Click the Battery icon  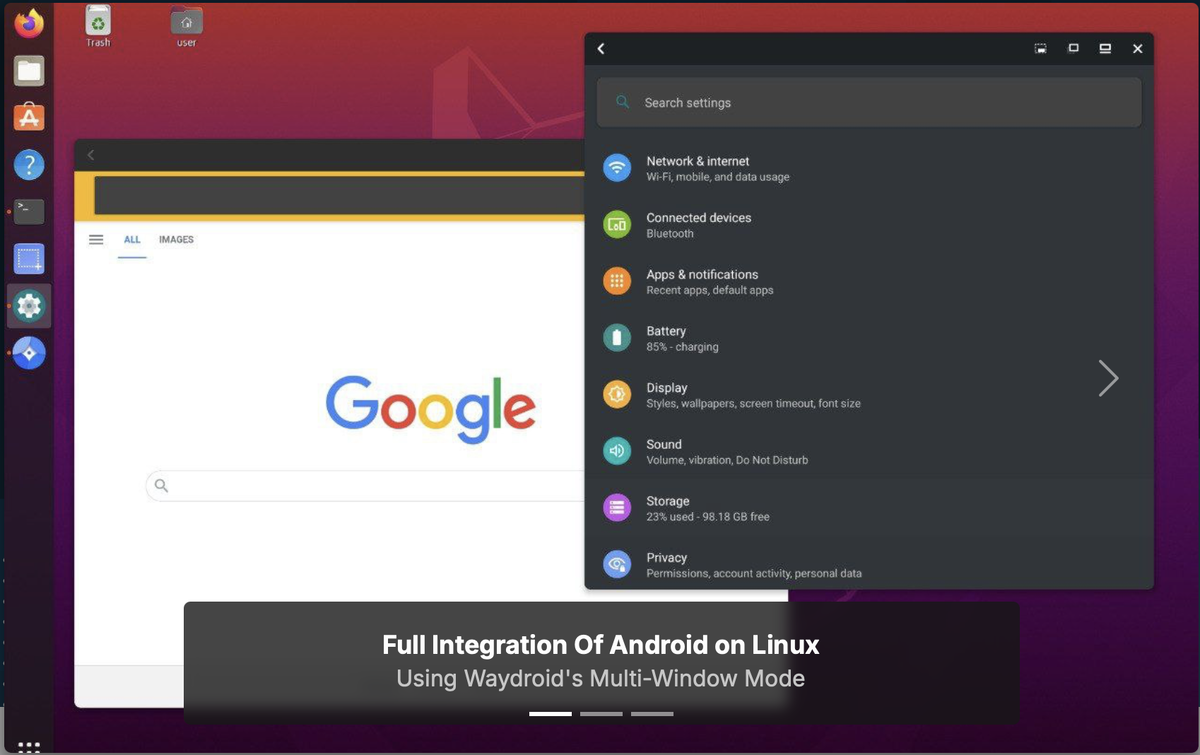617,338
